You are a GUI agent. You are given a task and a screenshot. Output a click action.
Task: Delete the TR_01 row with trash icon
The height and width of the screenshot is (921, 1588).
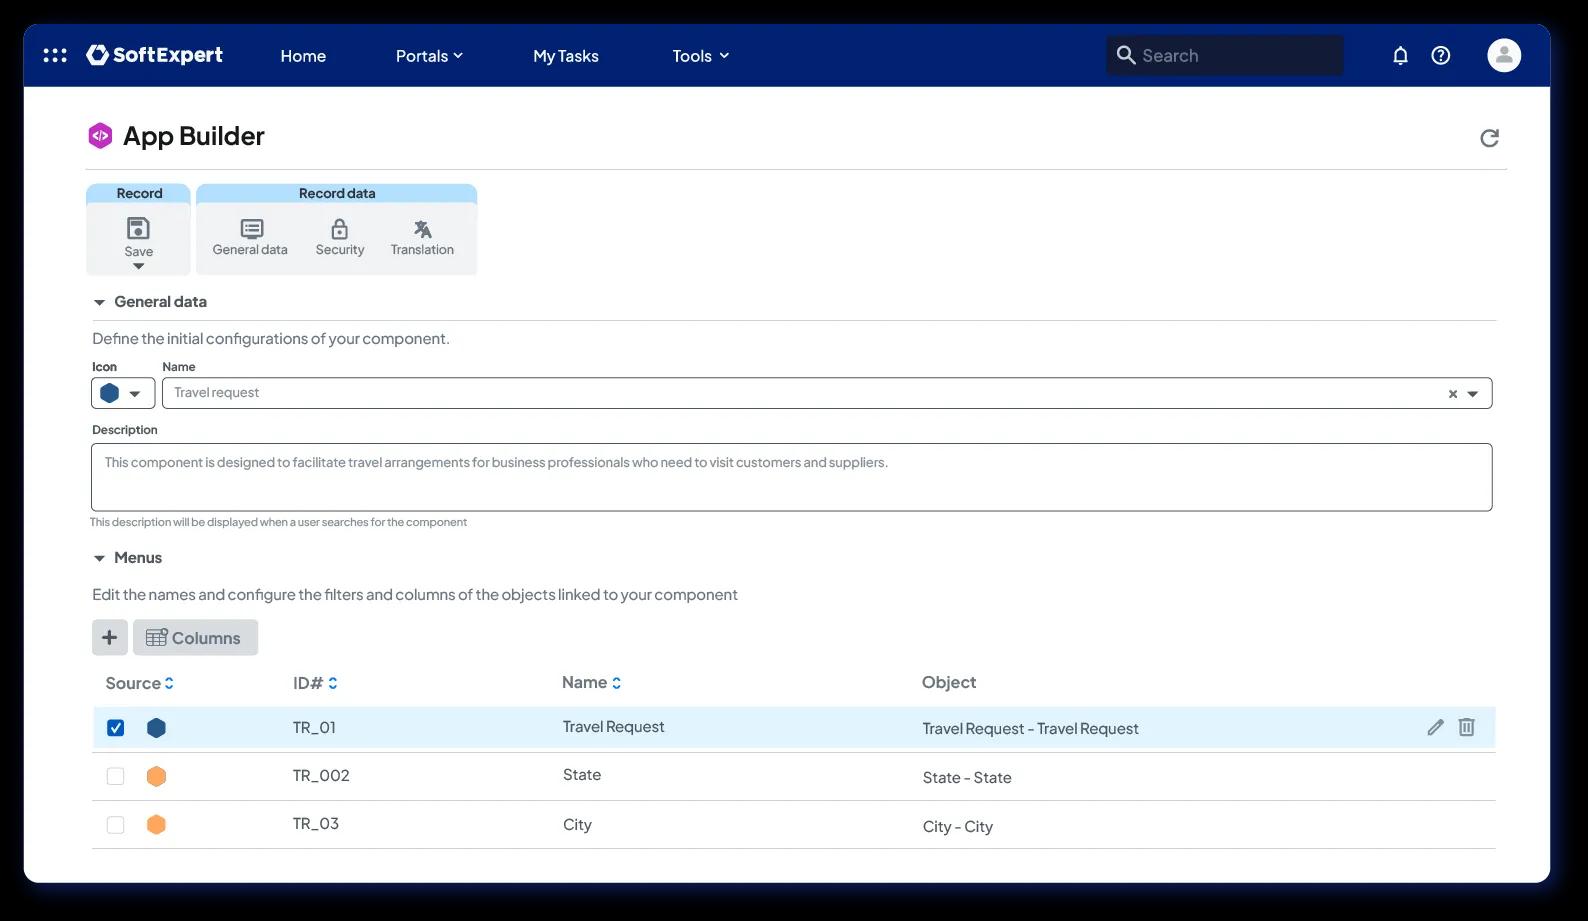(x=1466, y=727)
